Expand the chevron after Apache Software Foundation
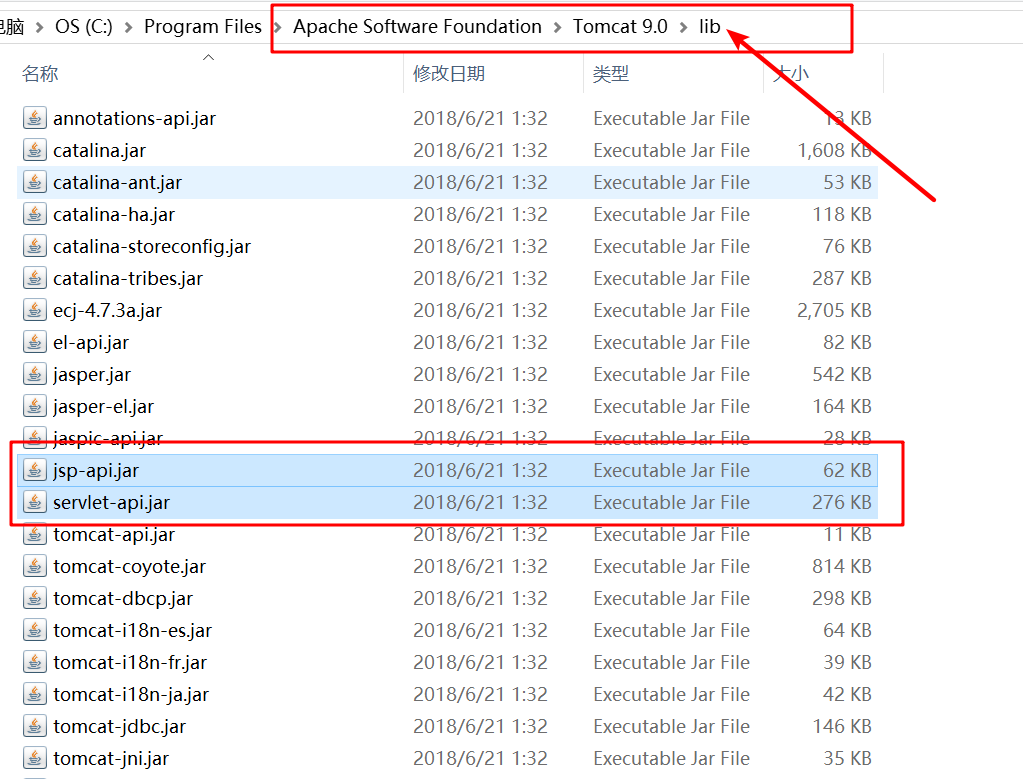The height and width of the screenshot is (781, 1023). coord(557,27)
